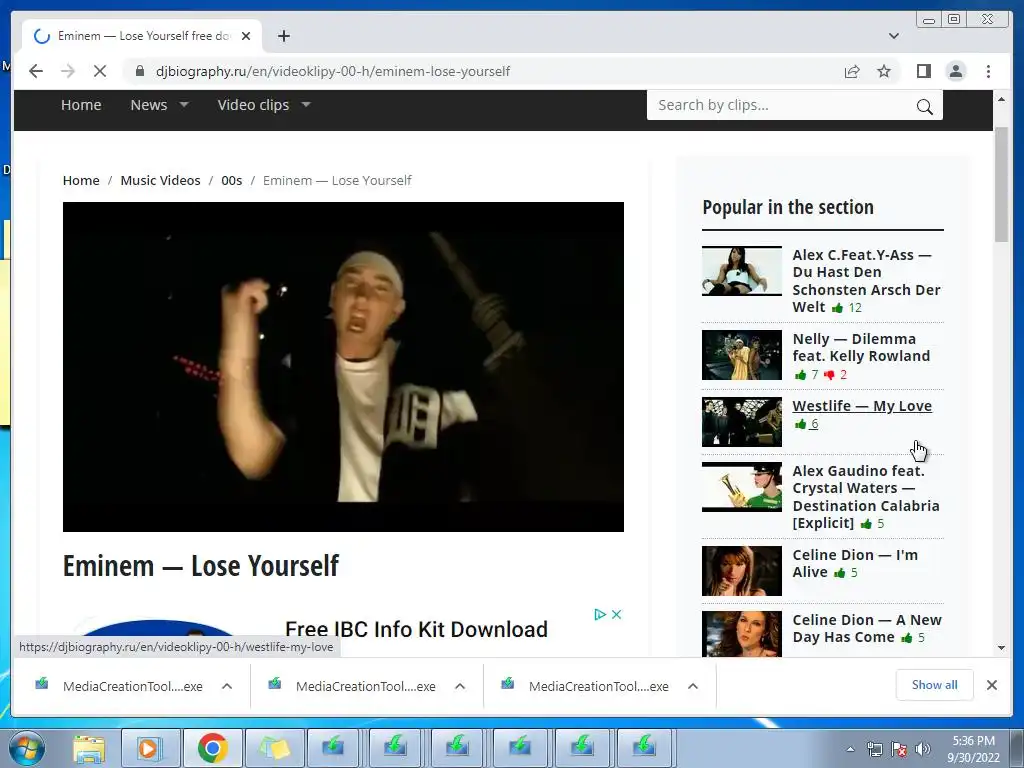
Task: Open Chrome three-dot menu
Action: coord(988,71)
